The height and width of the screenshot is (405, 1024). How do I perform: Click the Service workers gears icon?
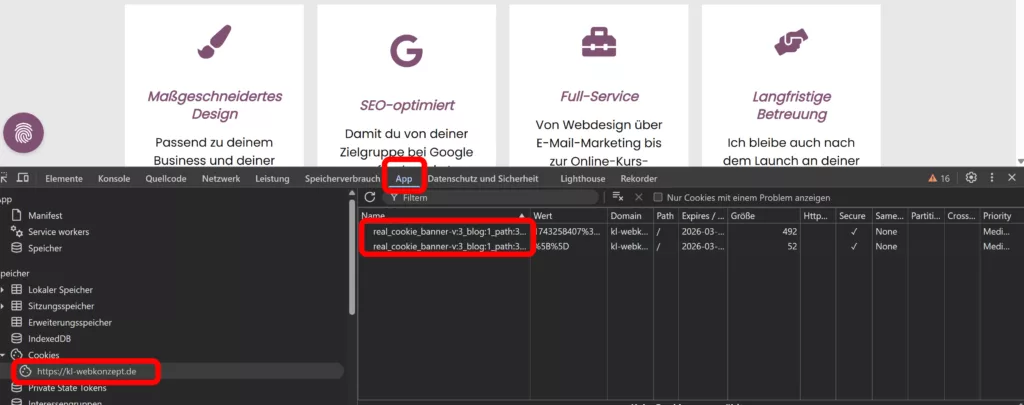[x=17, y=231]
